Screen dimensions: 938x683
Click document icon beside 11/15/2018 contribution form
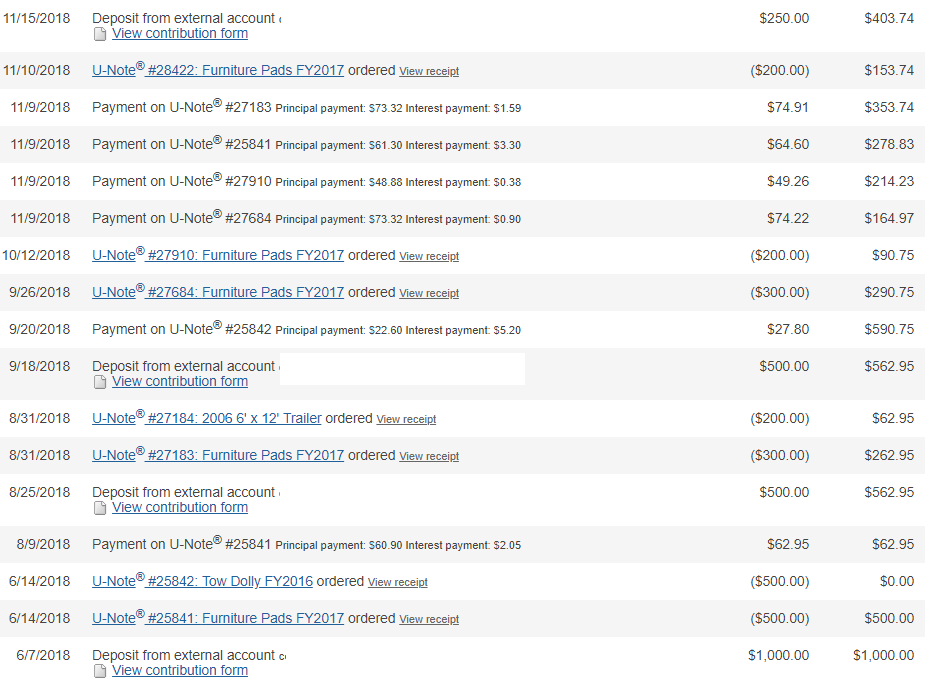[100, 34]
